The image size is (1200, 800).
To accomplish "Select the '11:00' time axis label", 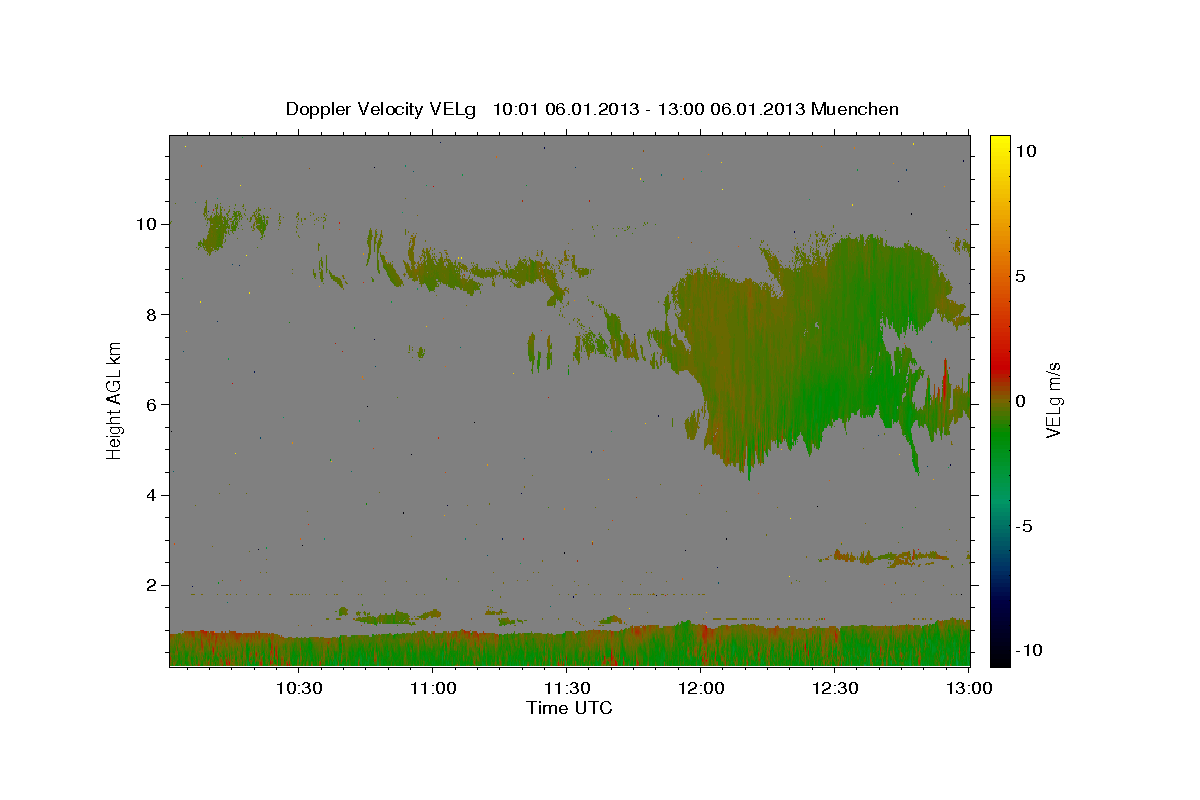I will (432, 688).
